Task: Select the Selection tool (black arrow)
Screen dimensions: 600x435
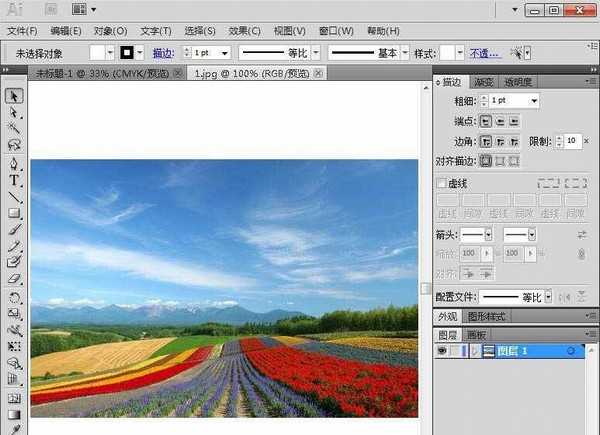Action: [14, 97]
